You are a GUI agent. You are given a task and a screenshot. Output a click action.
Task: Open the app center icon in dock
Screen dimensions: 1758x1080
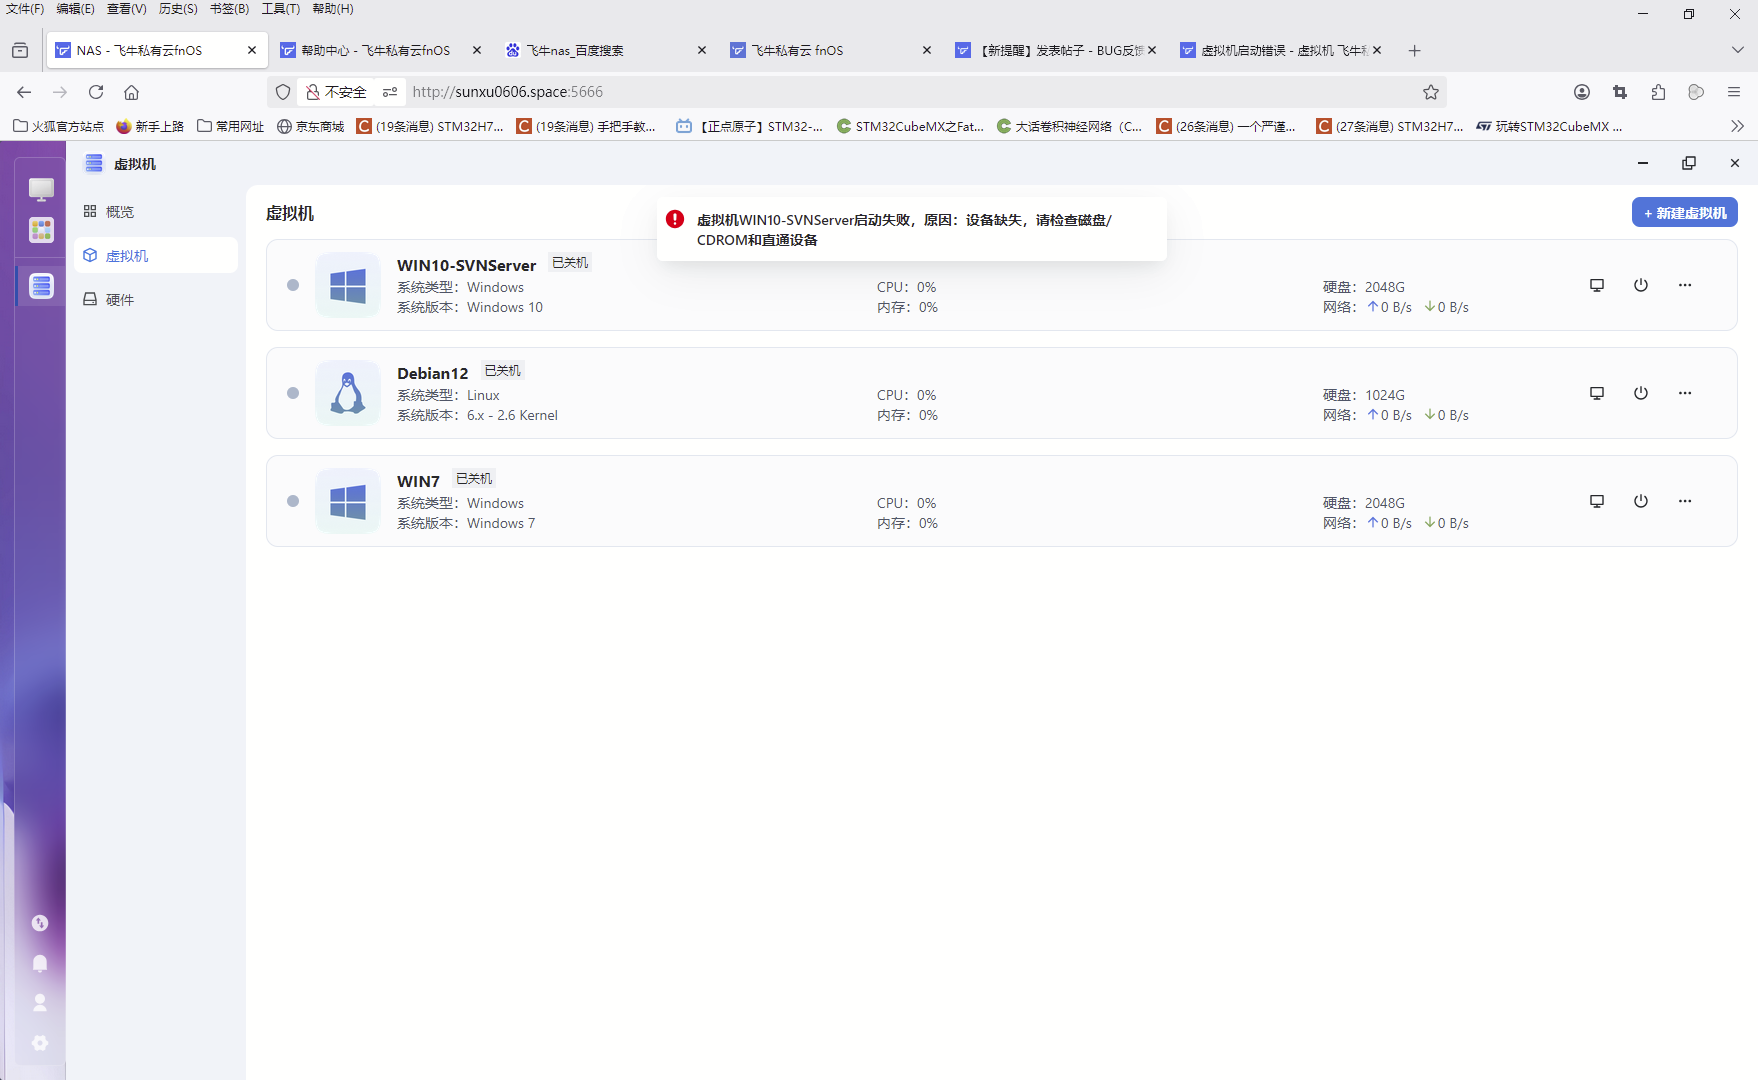click(x=41, y=231)
